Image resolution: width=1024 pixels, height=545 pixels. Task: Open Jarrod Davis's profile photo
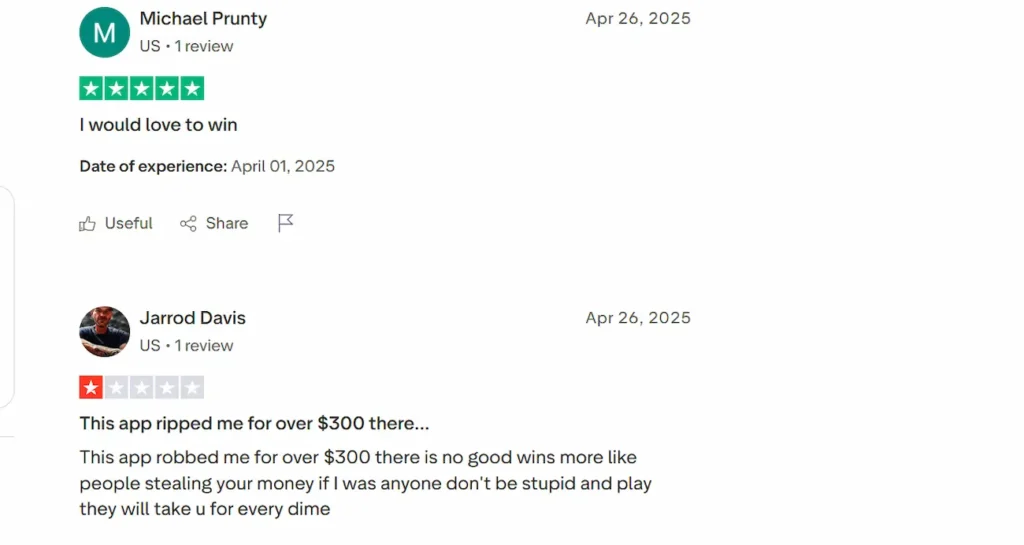coord(104,332)
